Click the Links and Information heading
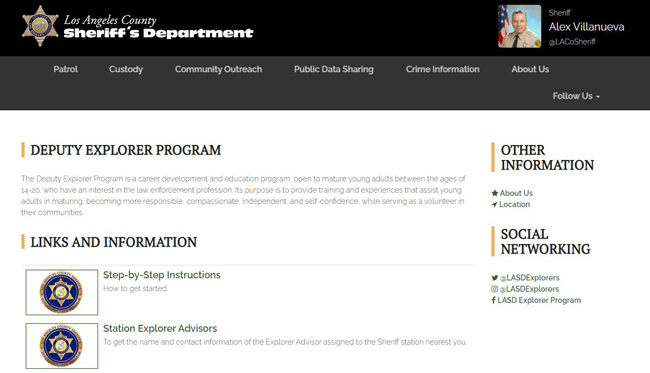Image resolution: width=650 pixels, height=373 pixels. (114, 242)
